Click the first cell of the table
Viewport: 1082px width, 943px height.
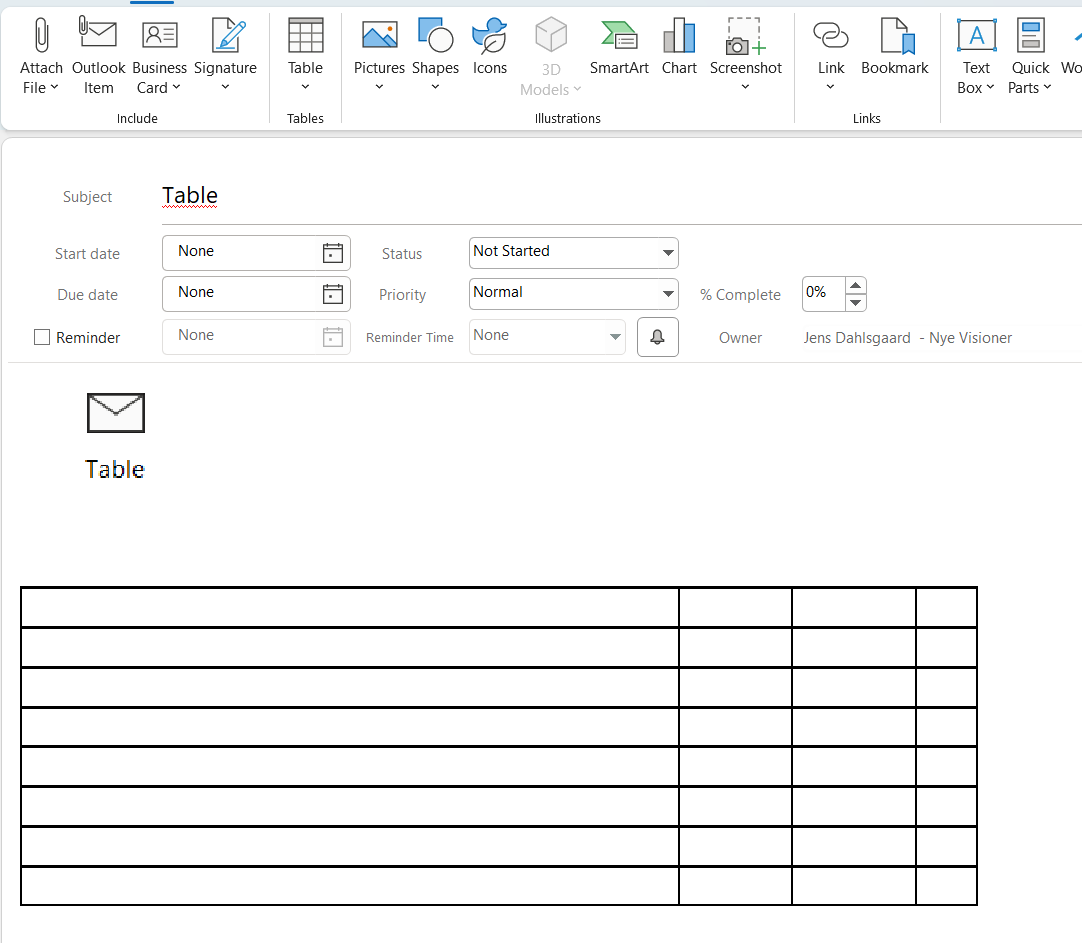click(x=350, y=607)
